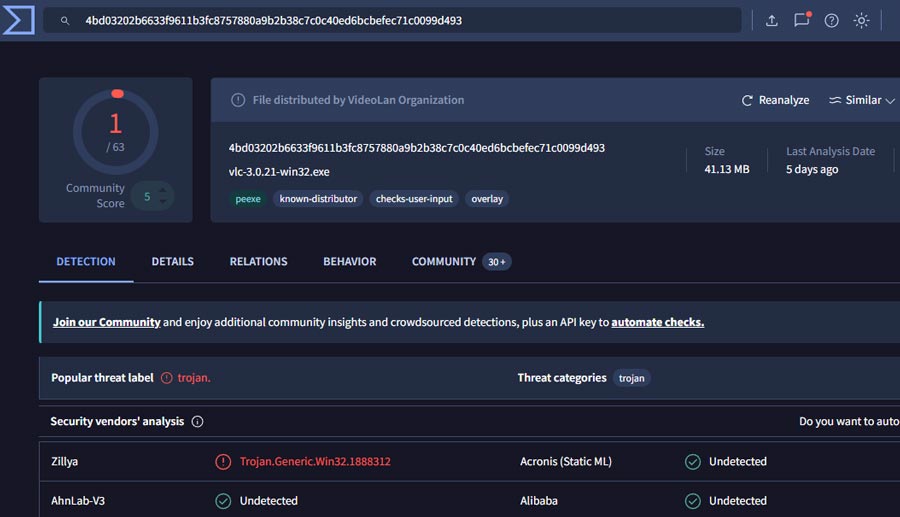Follow the Join our Community link
900x517 pixels.
pyautogui.click(x=107, y=322)
